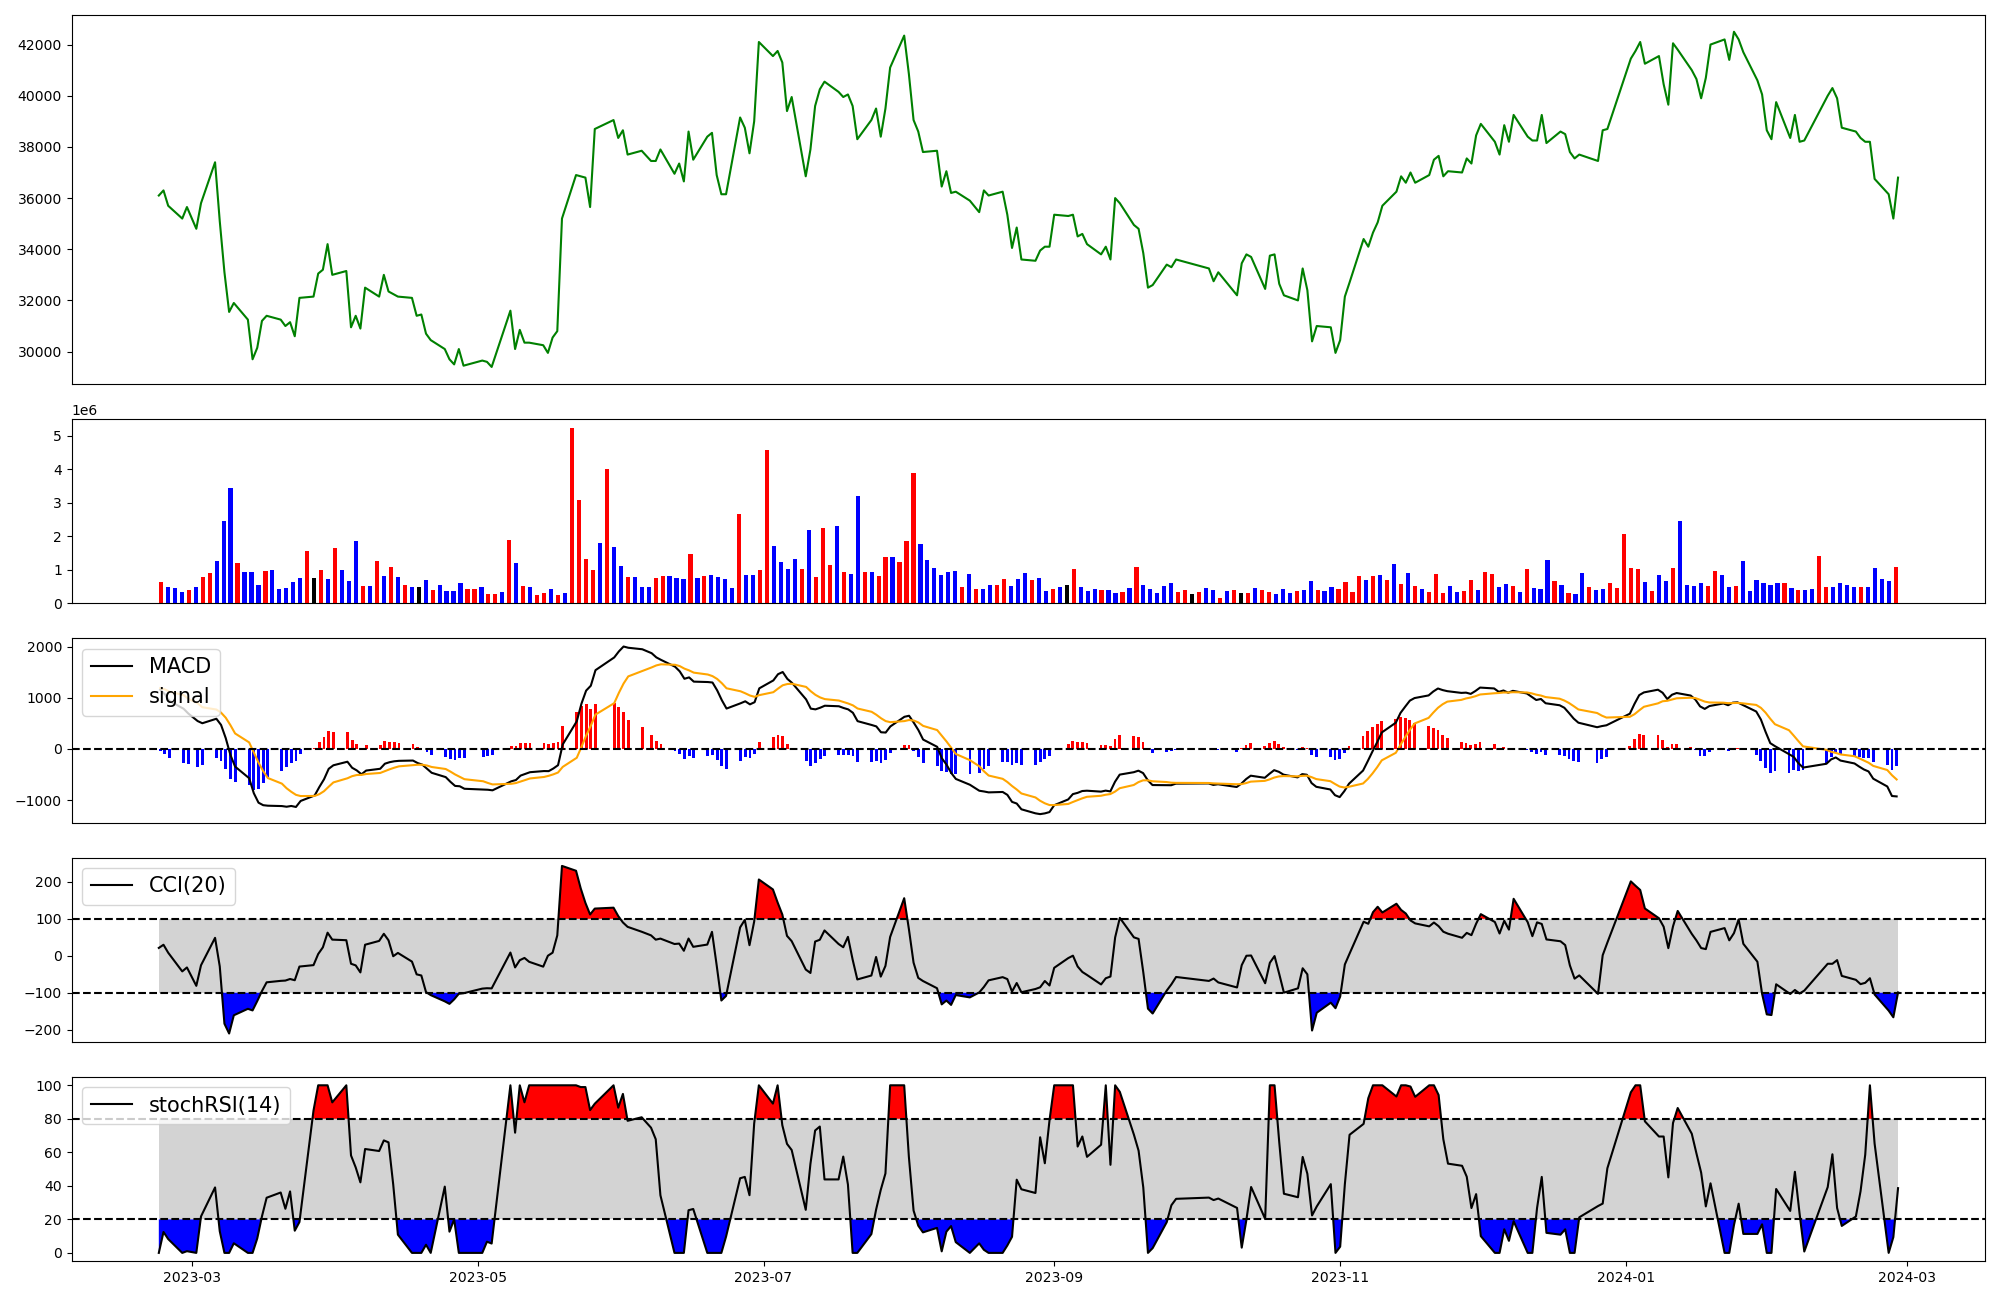Screen dimensions: 2000x1300
Task: Click the 2023-03 date axis label
Action: (191, 1277)
